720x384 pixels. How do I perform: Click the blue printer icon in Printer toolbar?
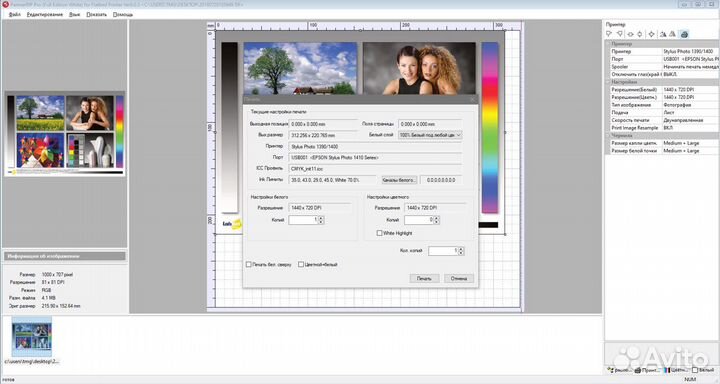pos(684,34)
